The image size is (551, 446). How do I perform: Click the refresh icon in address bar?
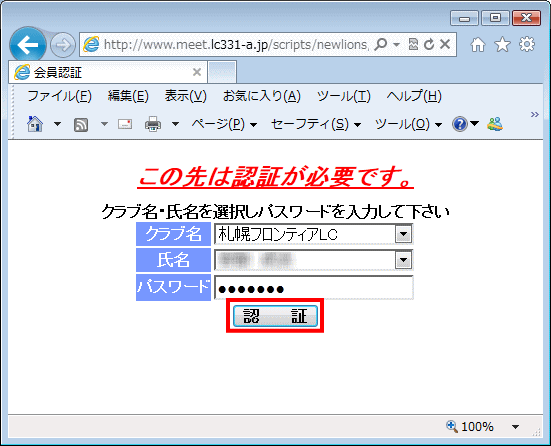click(x=429, y=45)
